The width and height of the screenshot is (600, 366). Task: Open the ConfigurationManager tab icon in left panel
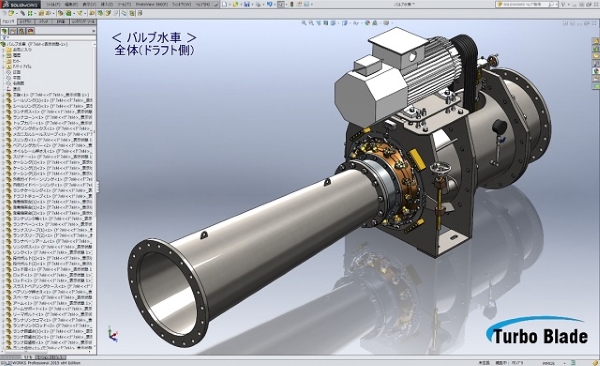click(x=22, y=31)
